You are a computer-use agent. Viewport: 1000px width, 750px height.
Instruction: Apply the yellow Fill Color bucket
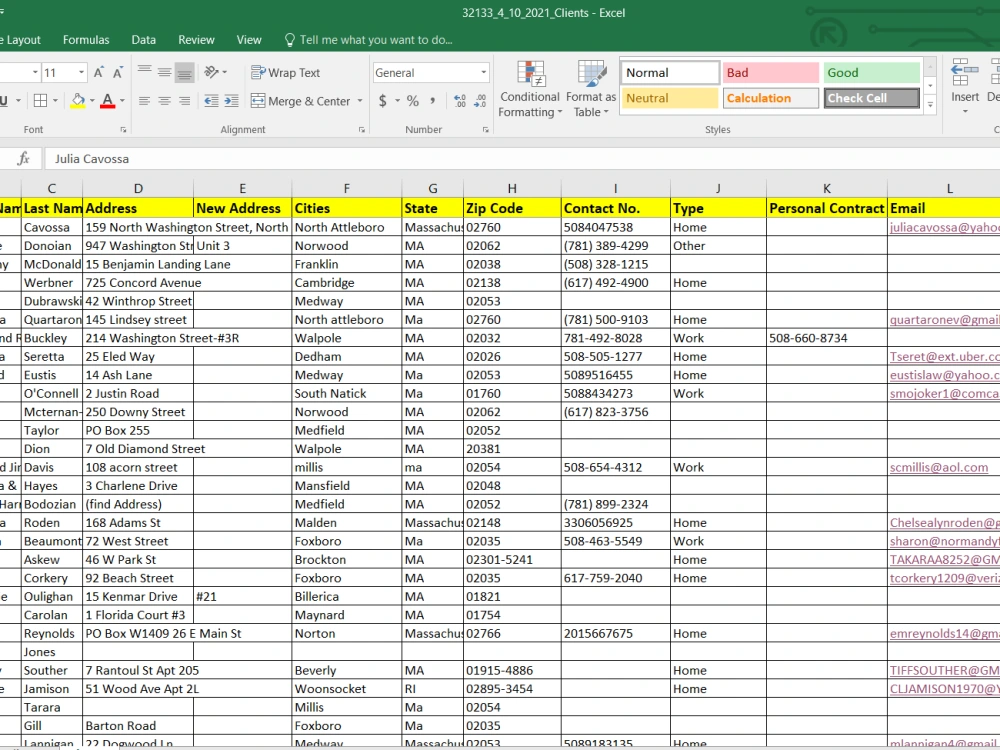78,101
